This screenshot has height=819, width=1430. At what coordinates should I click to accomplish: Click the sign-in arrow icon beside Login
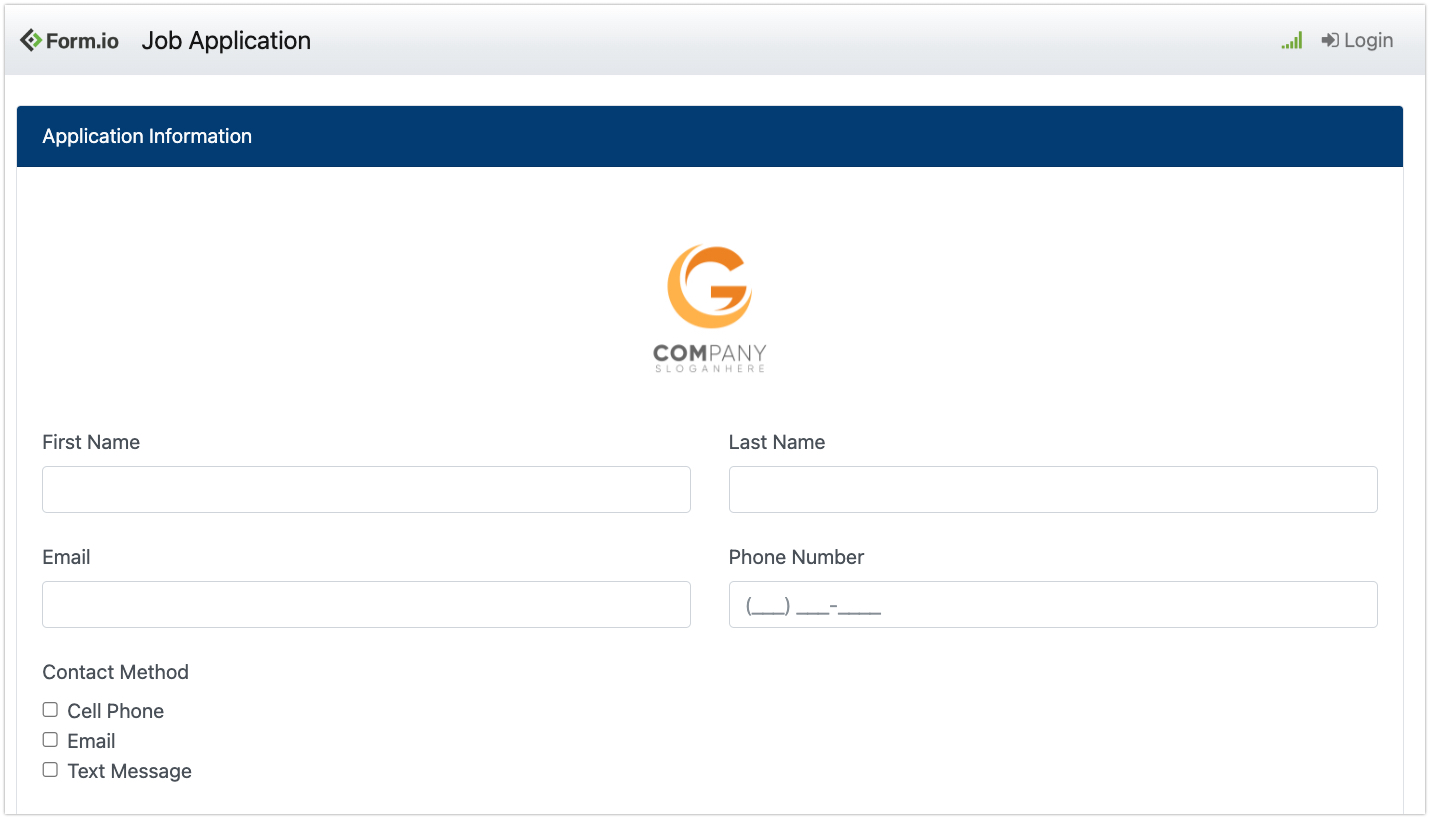[1330, 40]
